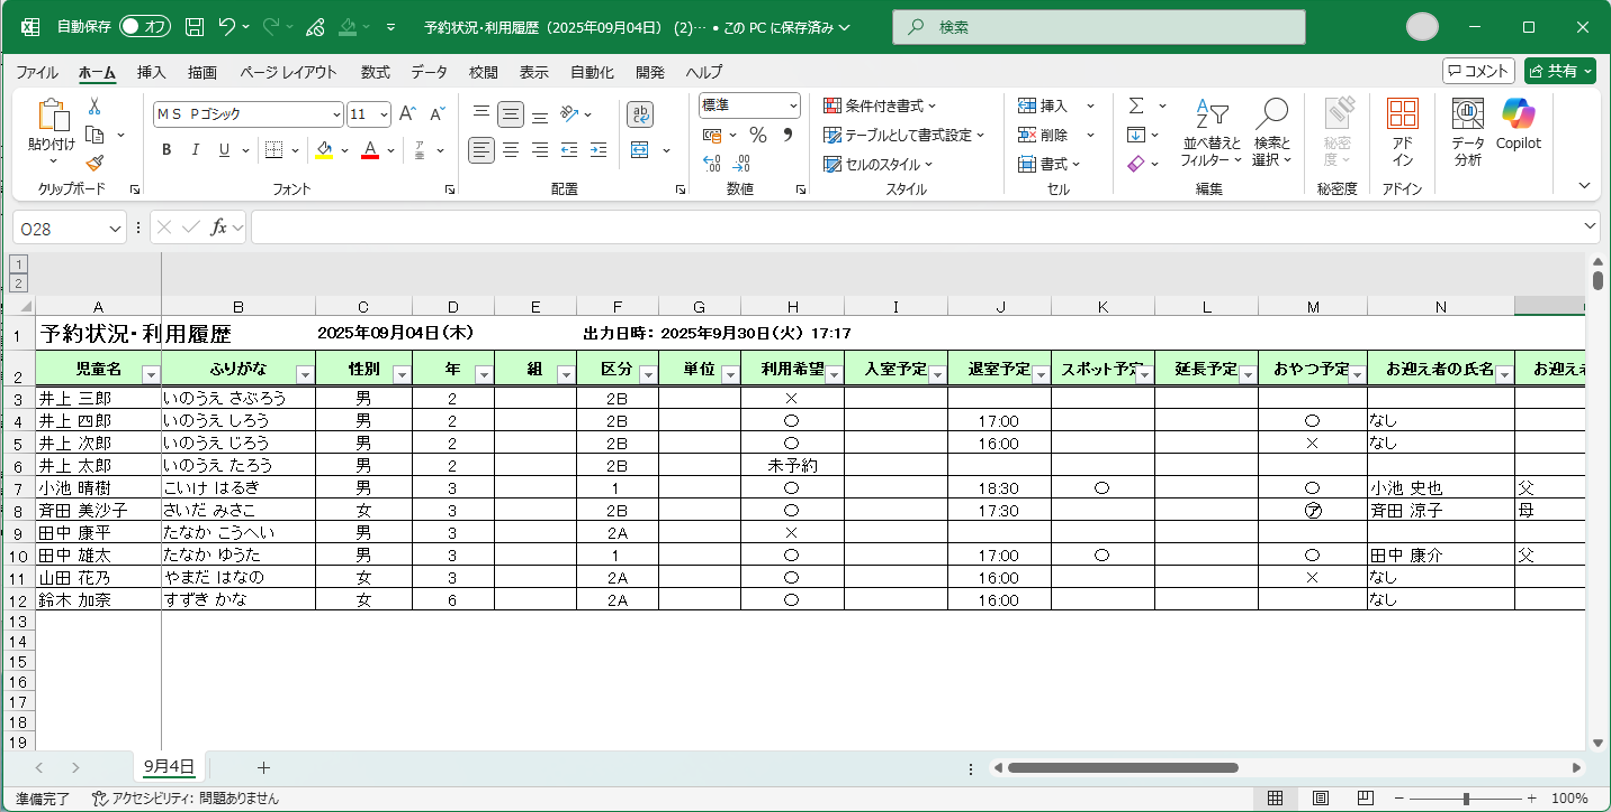The height and width of the screenshot is (812, 1611).
Task: Click the 共有 share button
Action: [x=1559, y=71]
